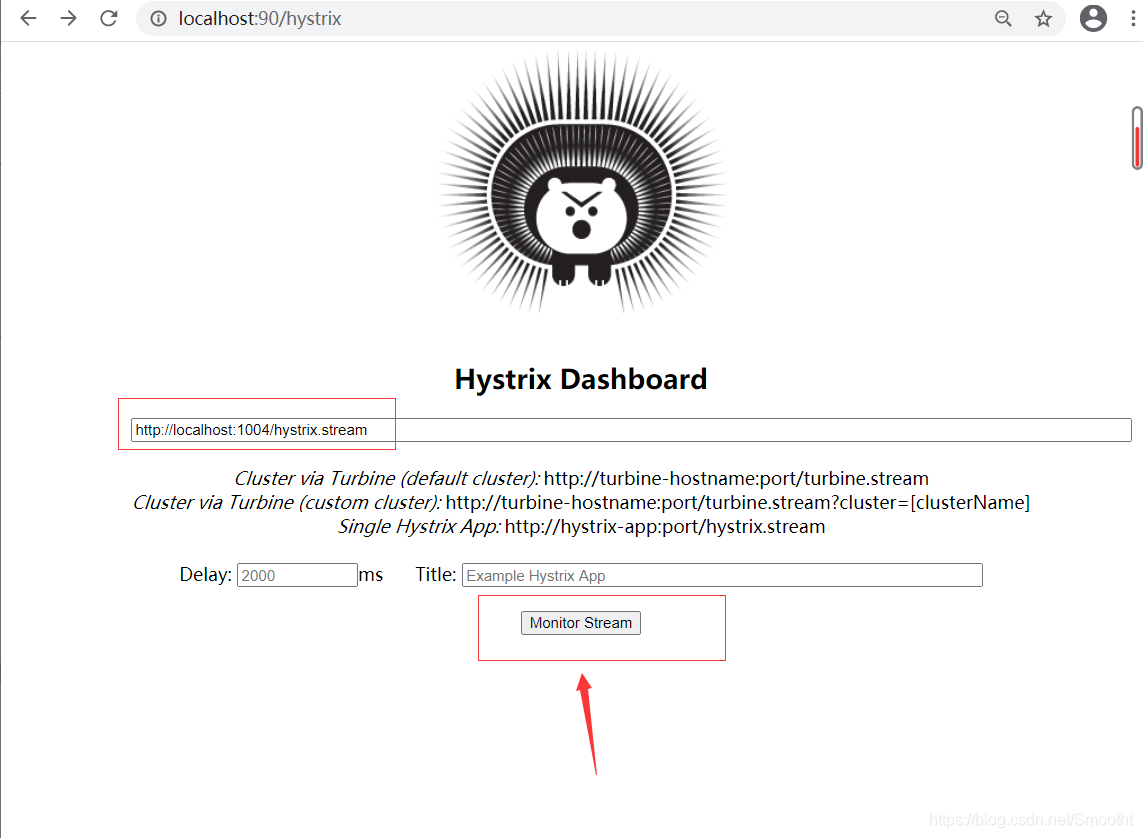Go forward with the browser forward arrow

[x=69, y=18]
